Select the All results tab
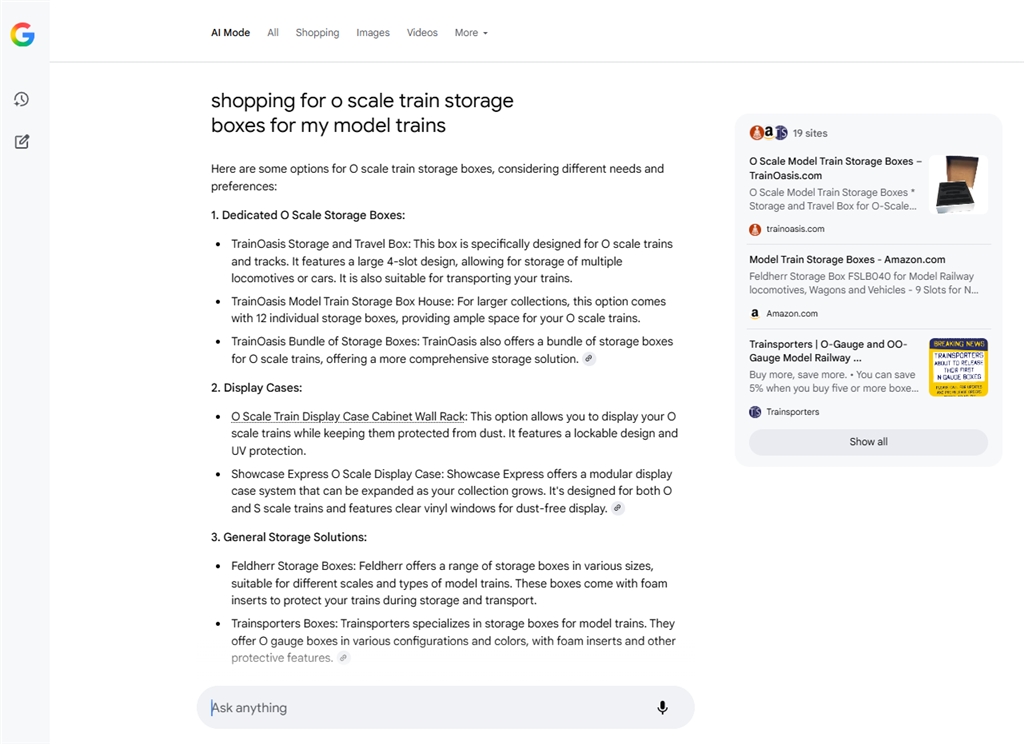The image size is (1024, 744). [x=273, y=33]
